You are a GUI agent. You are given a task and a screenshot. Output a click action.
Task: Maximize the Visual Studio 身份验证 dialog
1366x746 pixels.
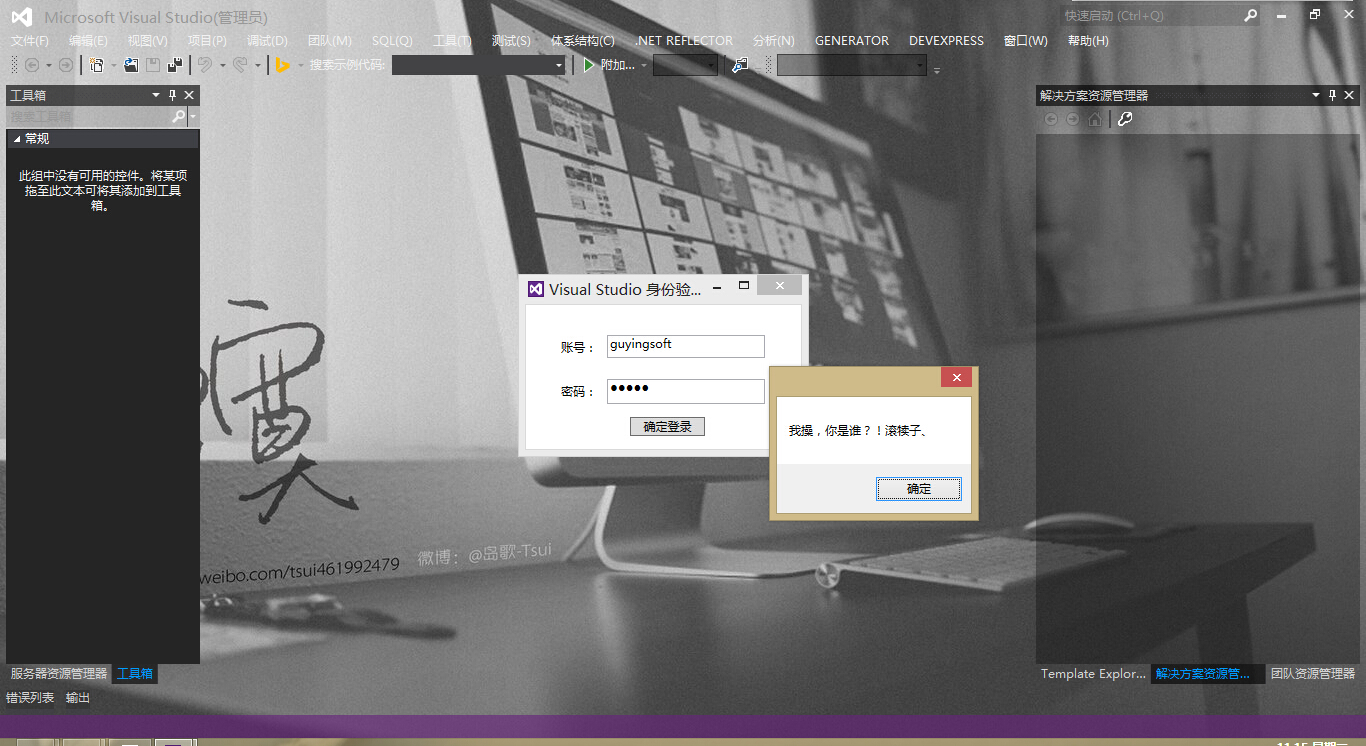click(x=744, y=286)
